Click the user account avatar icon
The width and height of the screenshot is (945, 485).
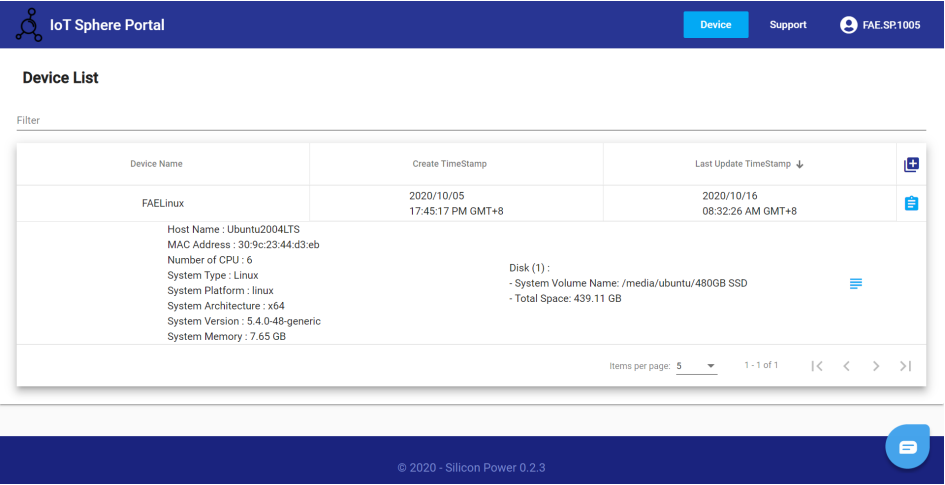coord(849,25)
